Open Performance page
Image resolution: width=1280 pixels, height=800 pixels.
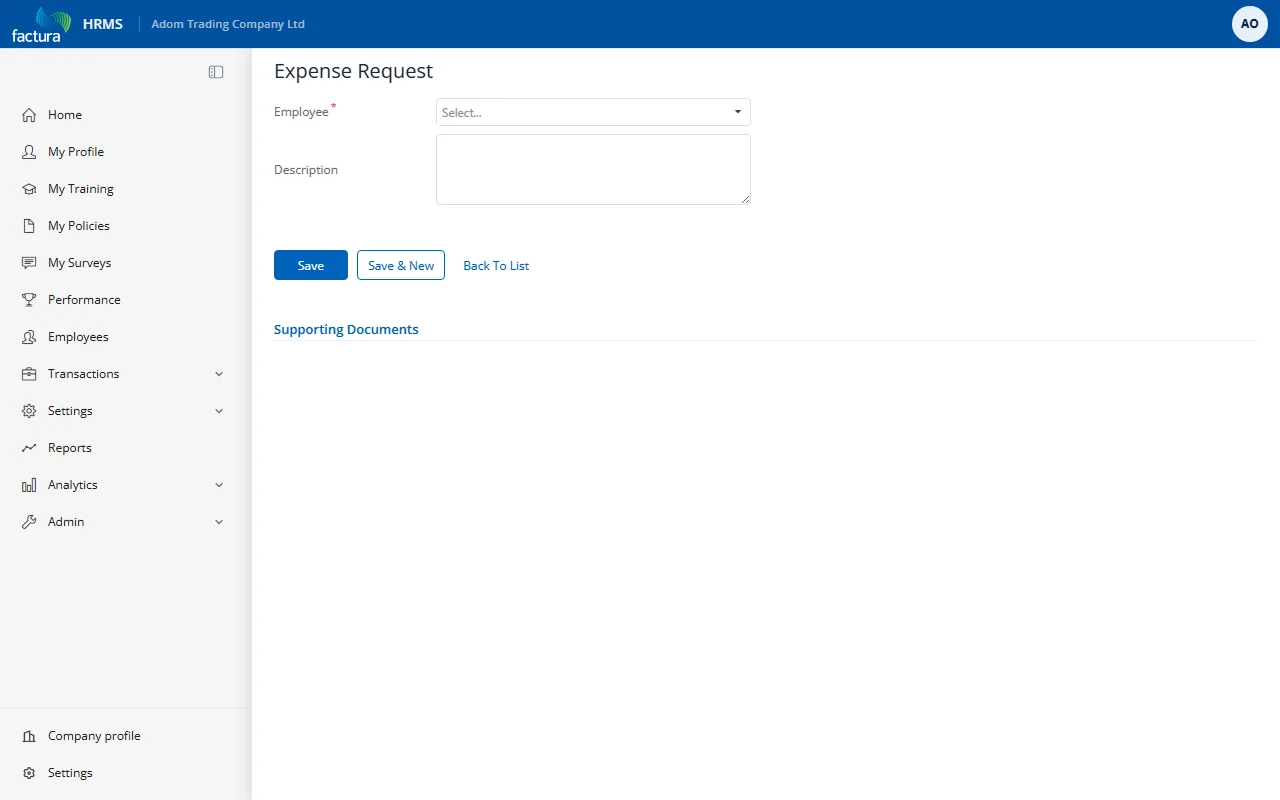click(x=84, y=300)
